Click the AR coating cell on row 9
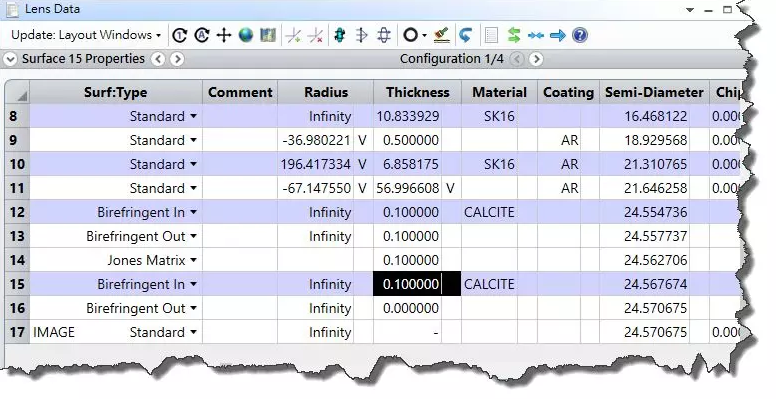This screenshot has height=399, width=776. click(x=559, y=140)
